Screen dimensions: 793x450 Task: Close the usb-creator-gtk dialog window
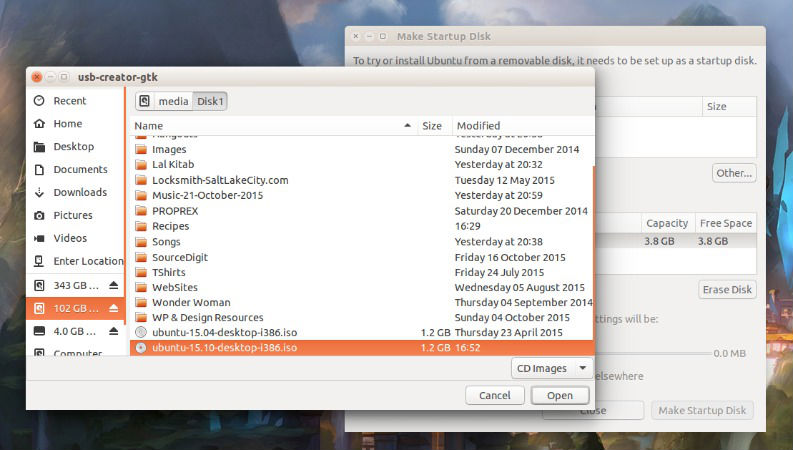tap(36, 77)
